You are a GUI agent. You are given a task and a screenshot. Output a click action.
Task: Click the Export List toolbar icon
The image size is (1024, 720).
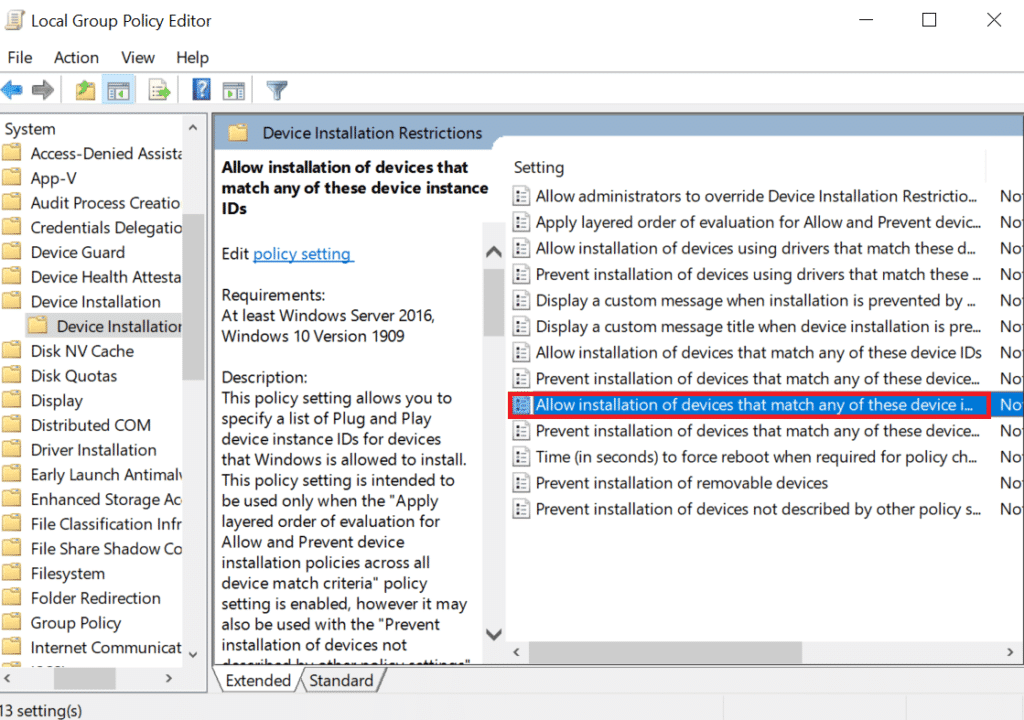pos(159,89)
